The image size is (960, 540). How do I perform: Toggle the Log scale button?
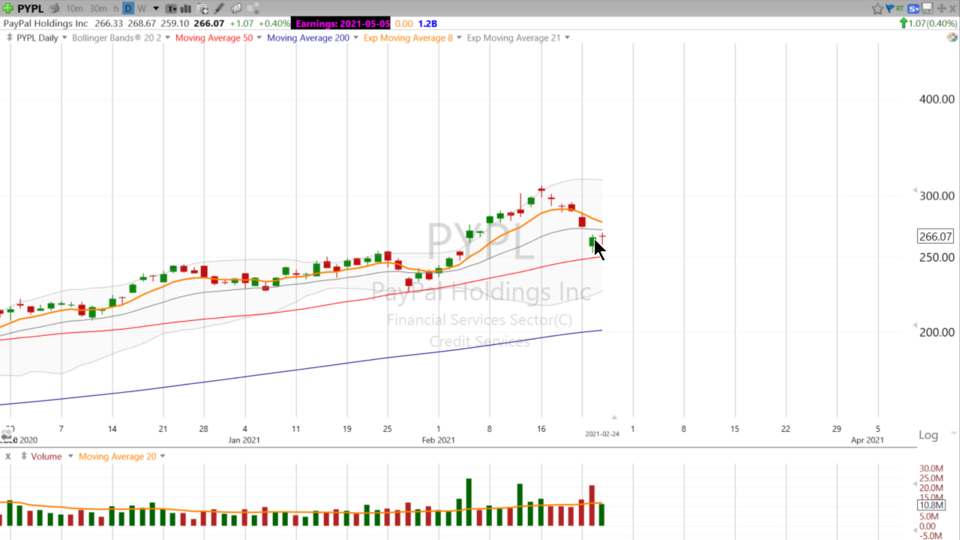tap(928, 435)
